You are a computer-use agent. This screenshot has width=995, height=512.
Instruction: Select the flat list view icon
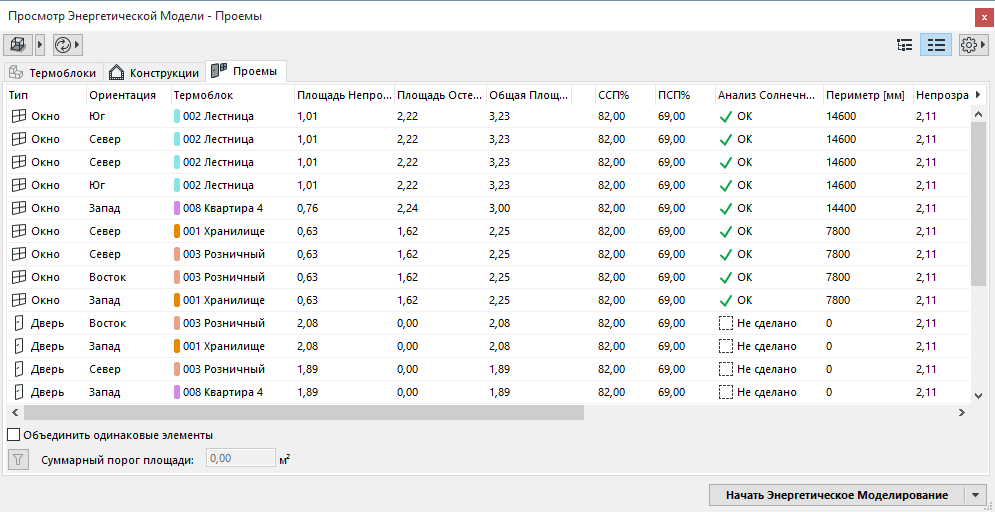click(936, 45)
